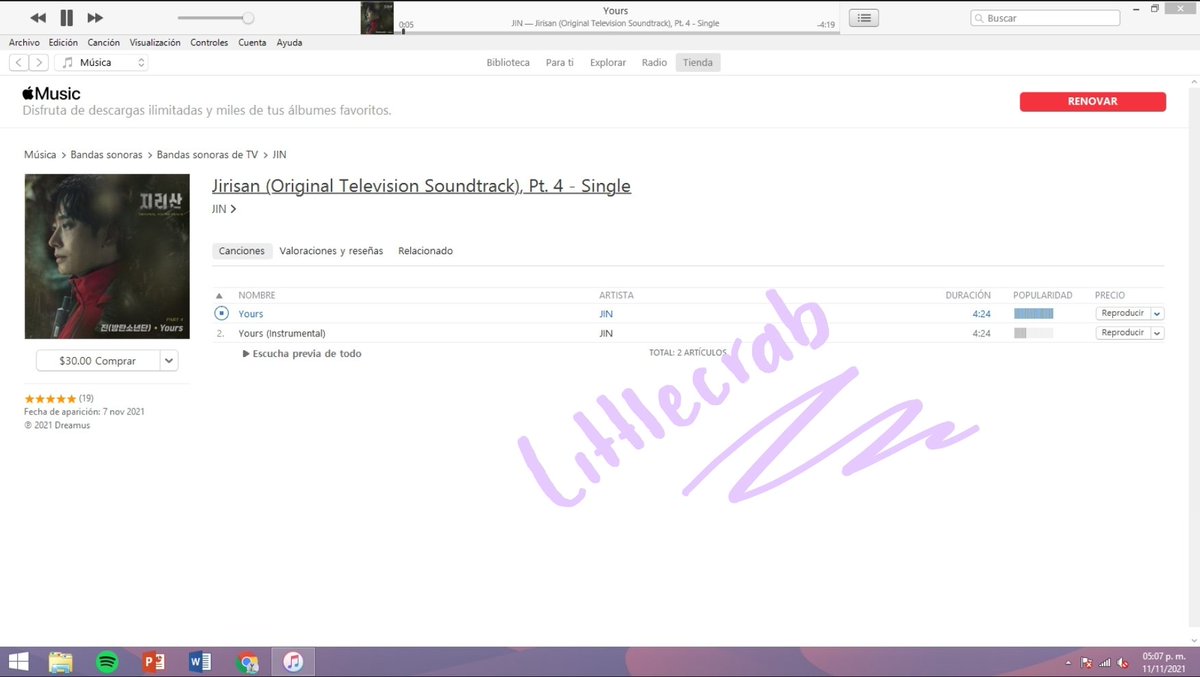
Task: Pause the current song
Action: coord(66,18)
